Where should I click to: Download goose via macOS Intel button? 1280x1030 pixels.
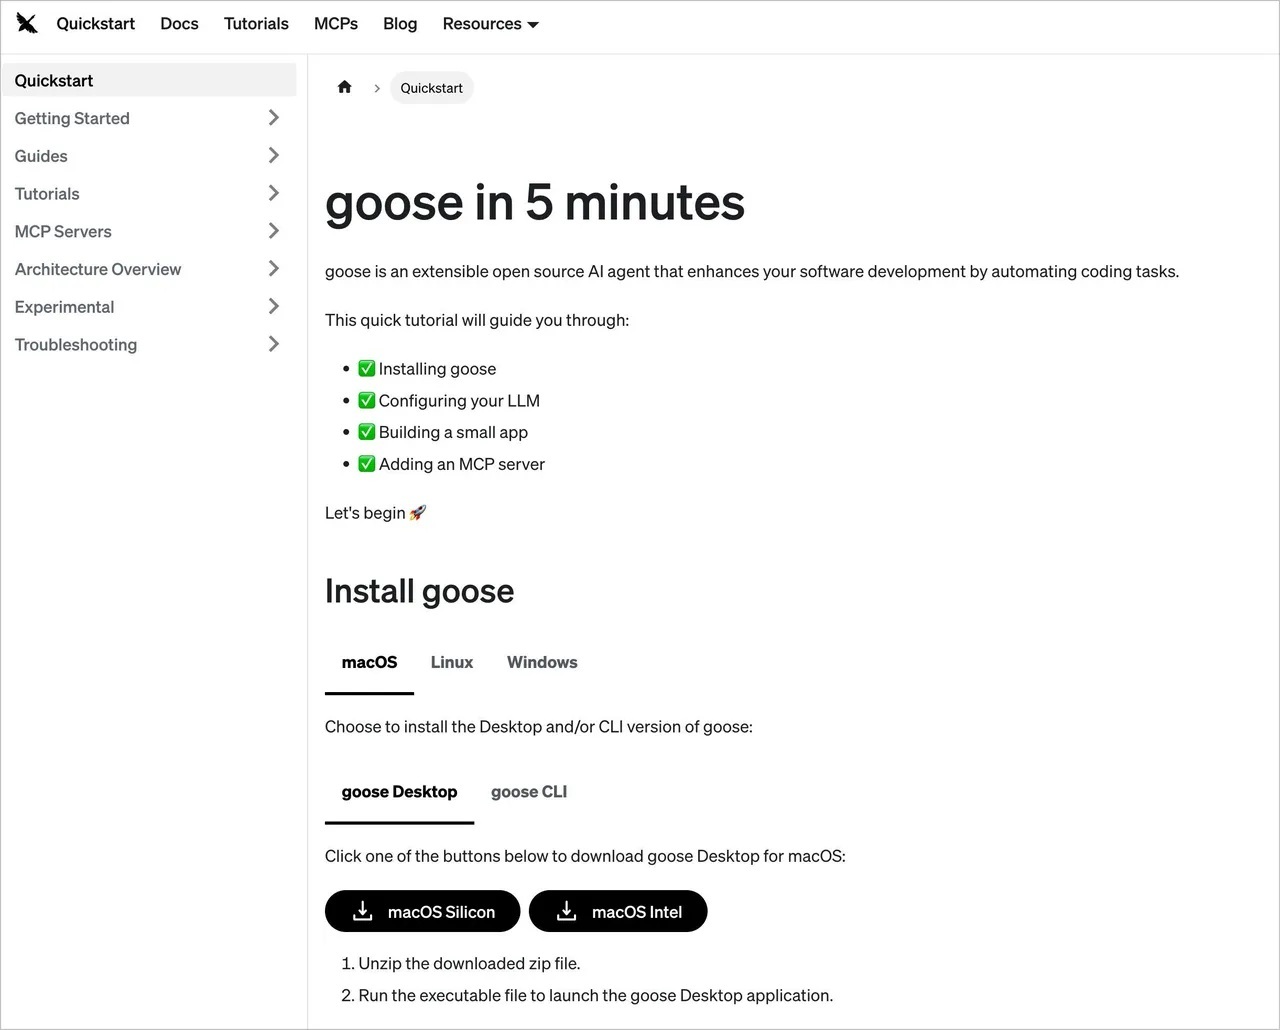(636, 911)
